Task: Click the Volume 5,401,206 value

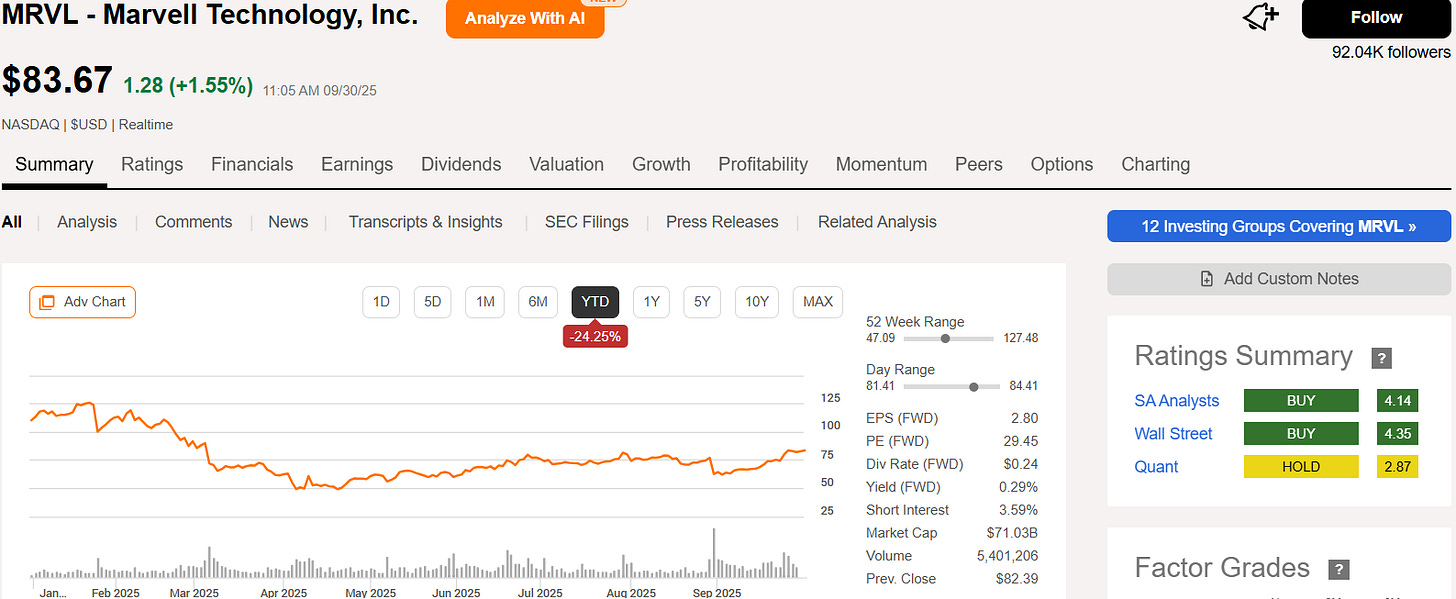Action: 1005,556
